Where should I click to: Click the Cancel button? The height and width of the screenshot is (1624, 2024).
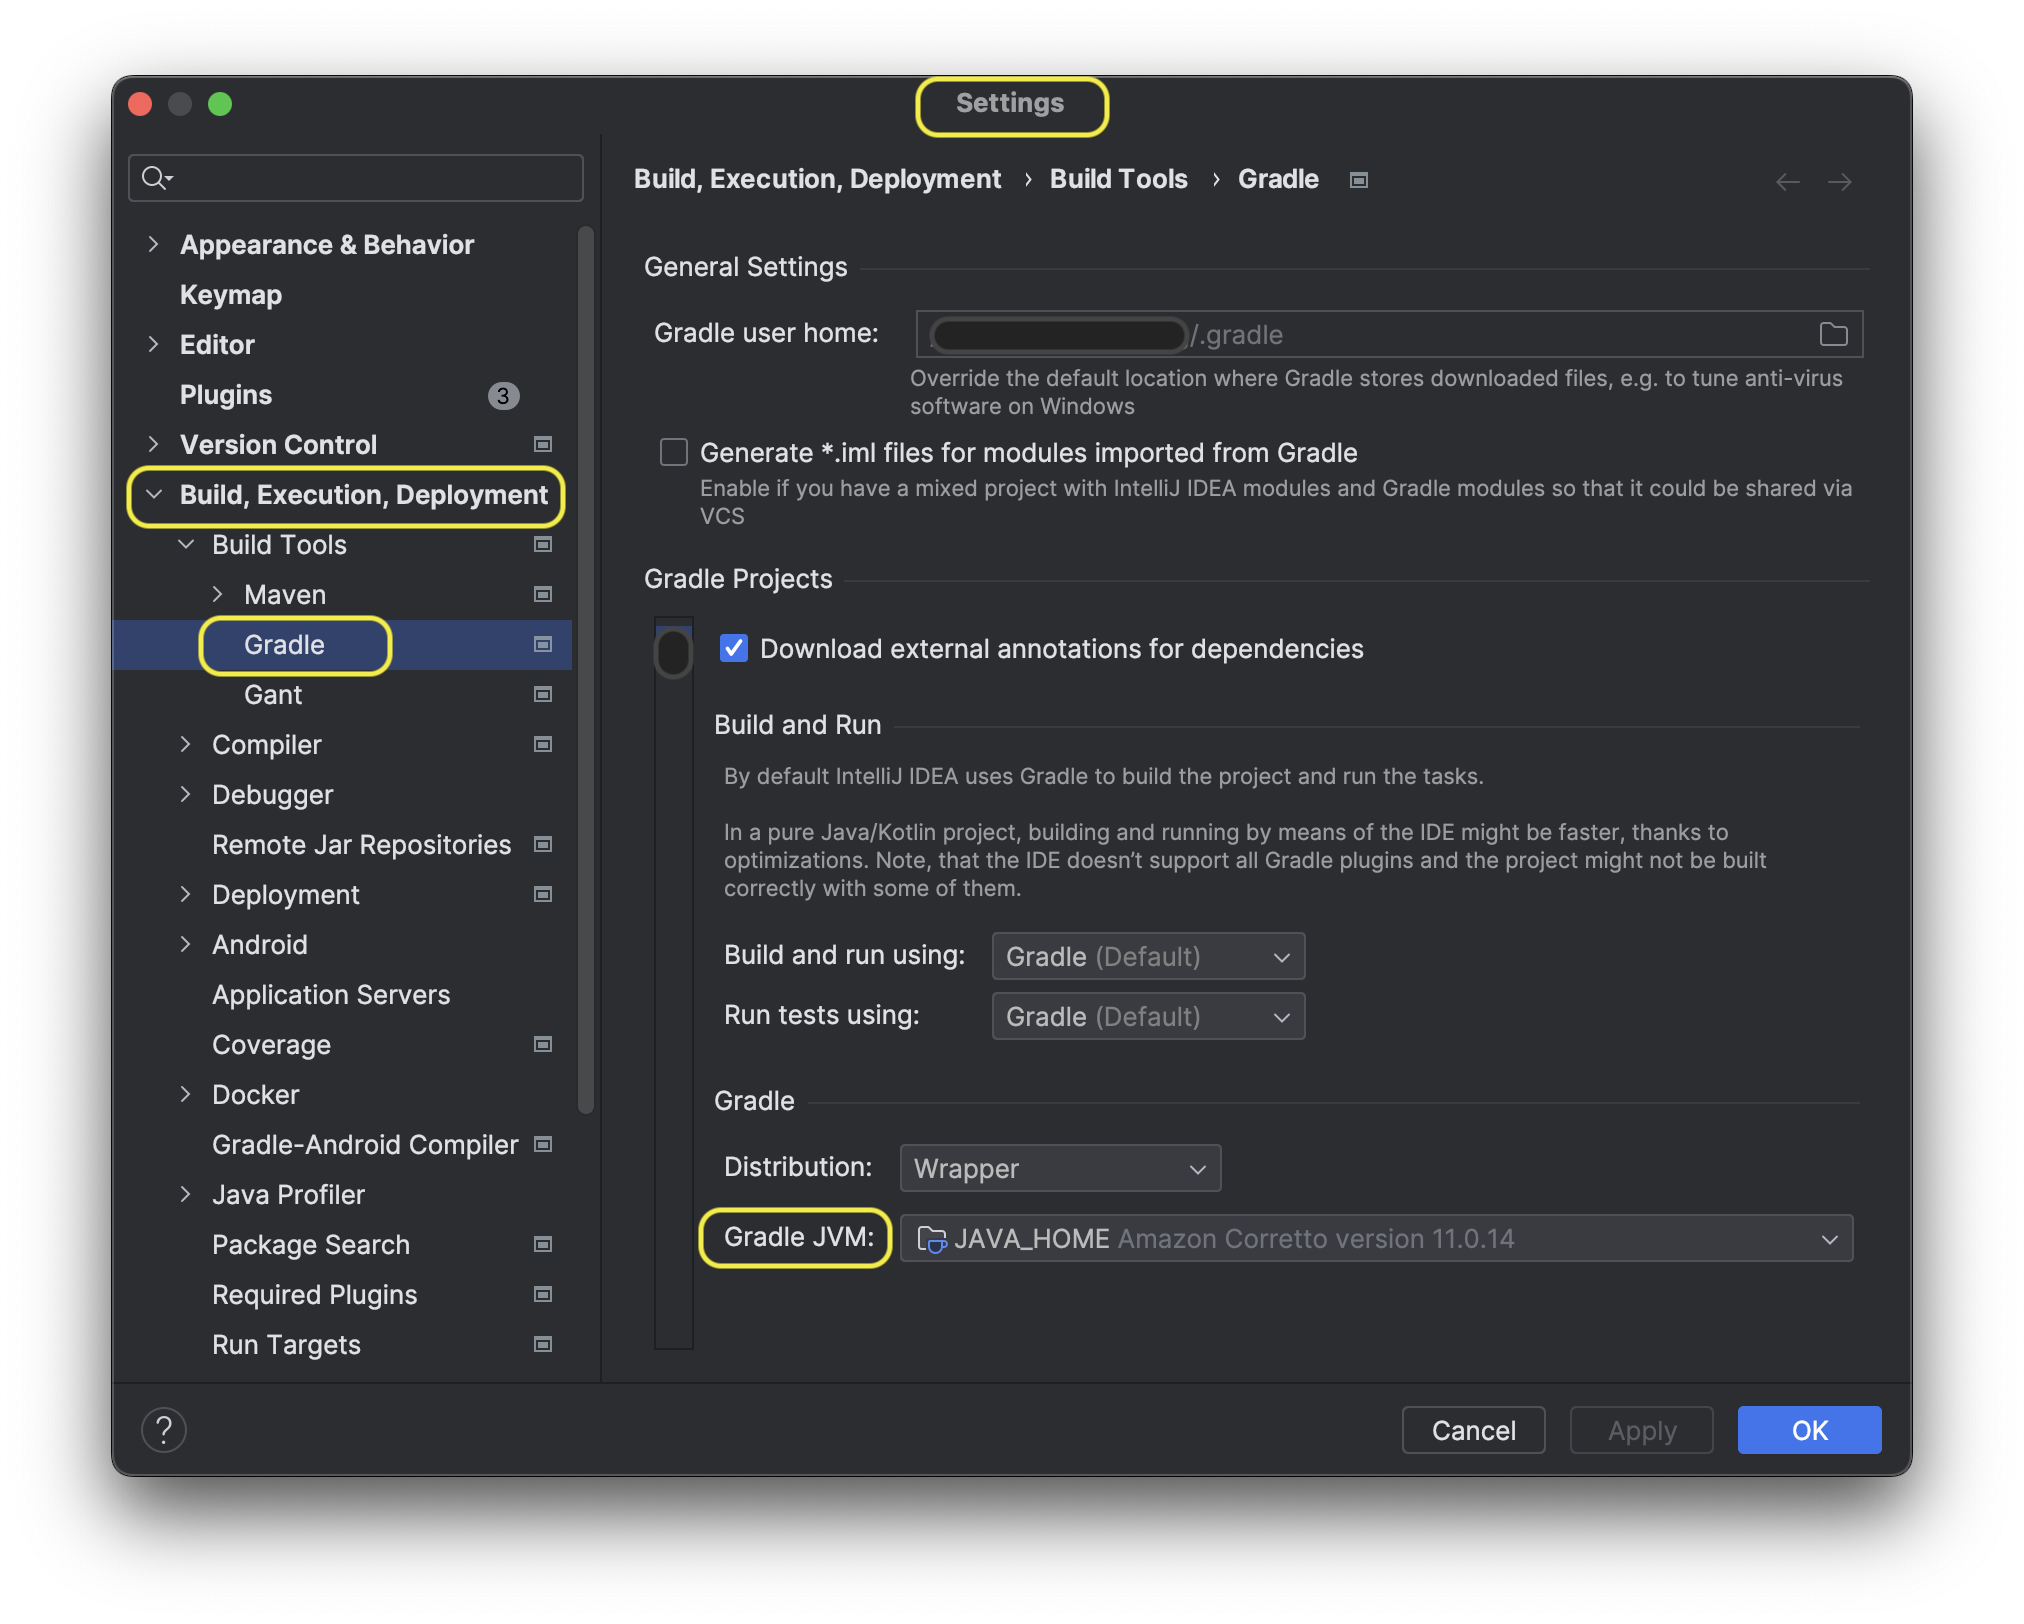[x=1472, y=1430]
